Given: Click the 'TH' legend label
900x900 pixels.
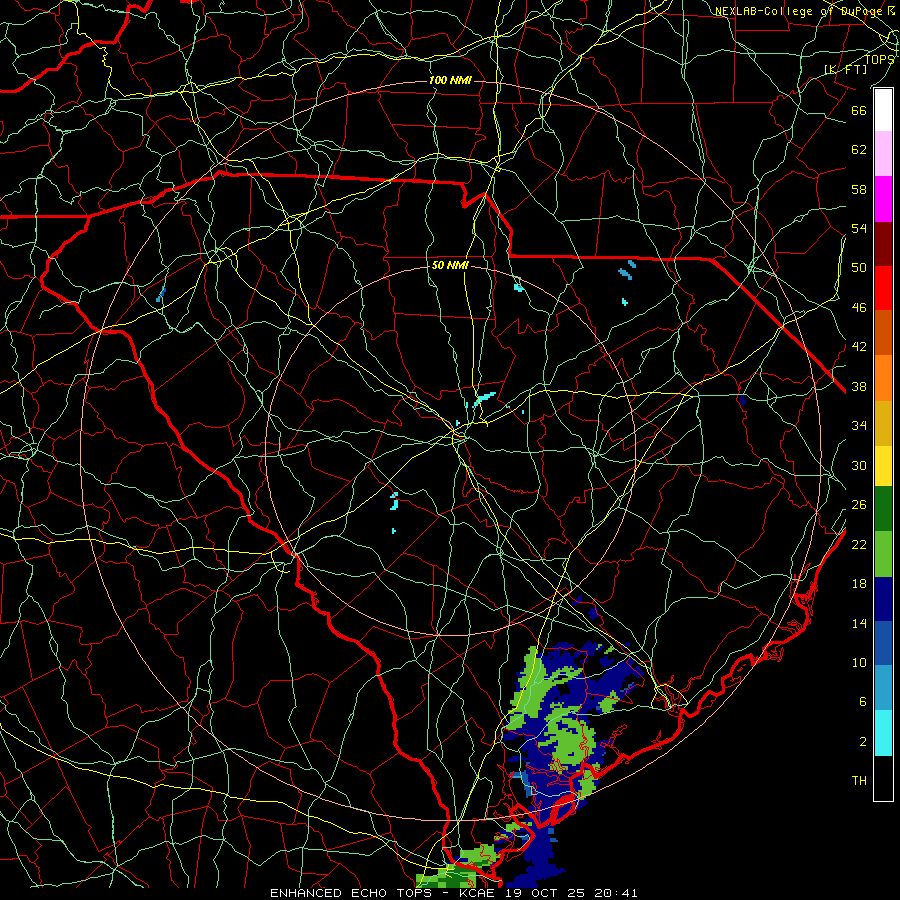Looking at the screenshot, I should 859,780.
